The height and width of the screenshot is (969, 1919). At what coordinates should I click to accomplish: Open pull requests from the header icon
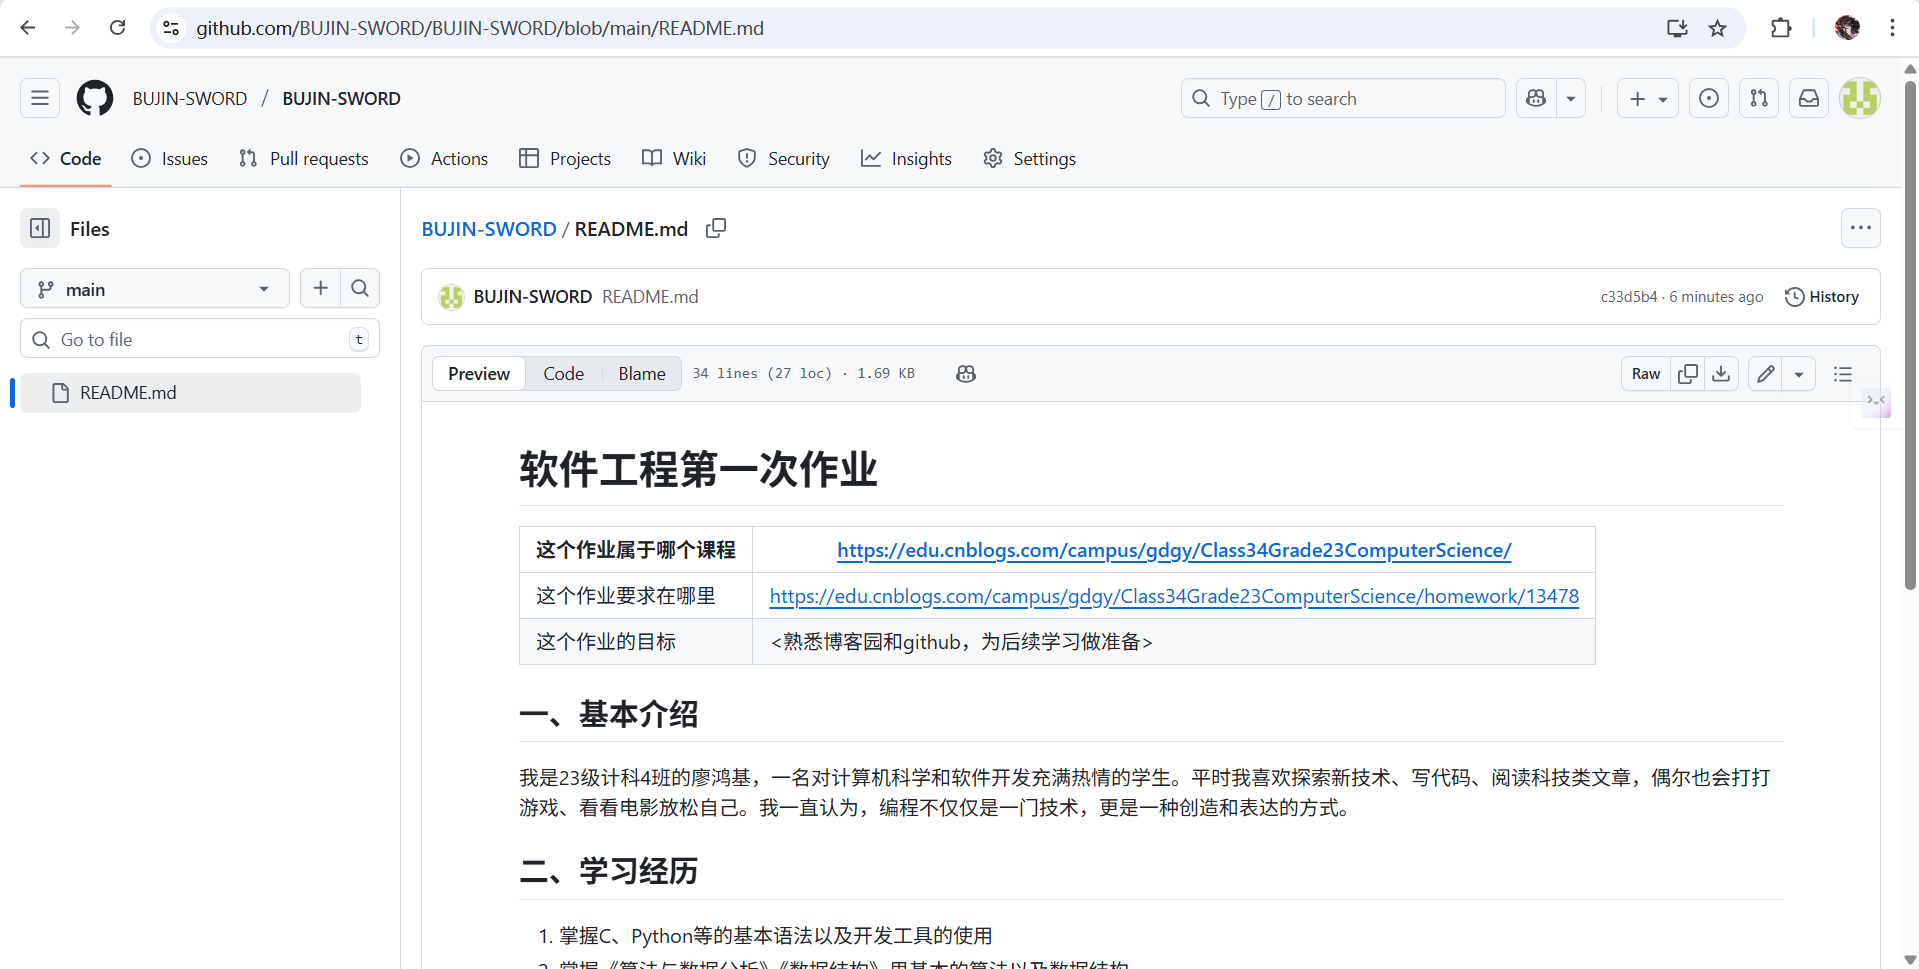point(1758,98)
